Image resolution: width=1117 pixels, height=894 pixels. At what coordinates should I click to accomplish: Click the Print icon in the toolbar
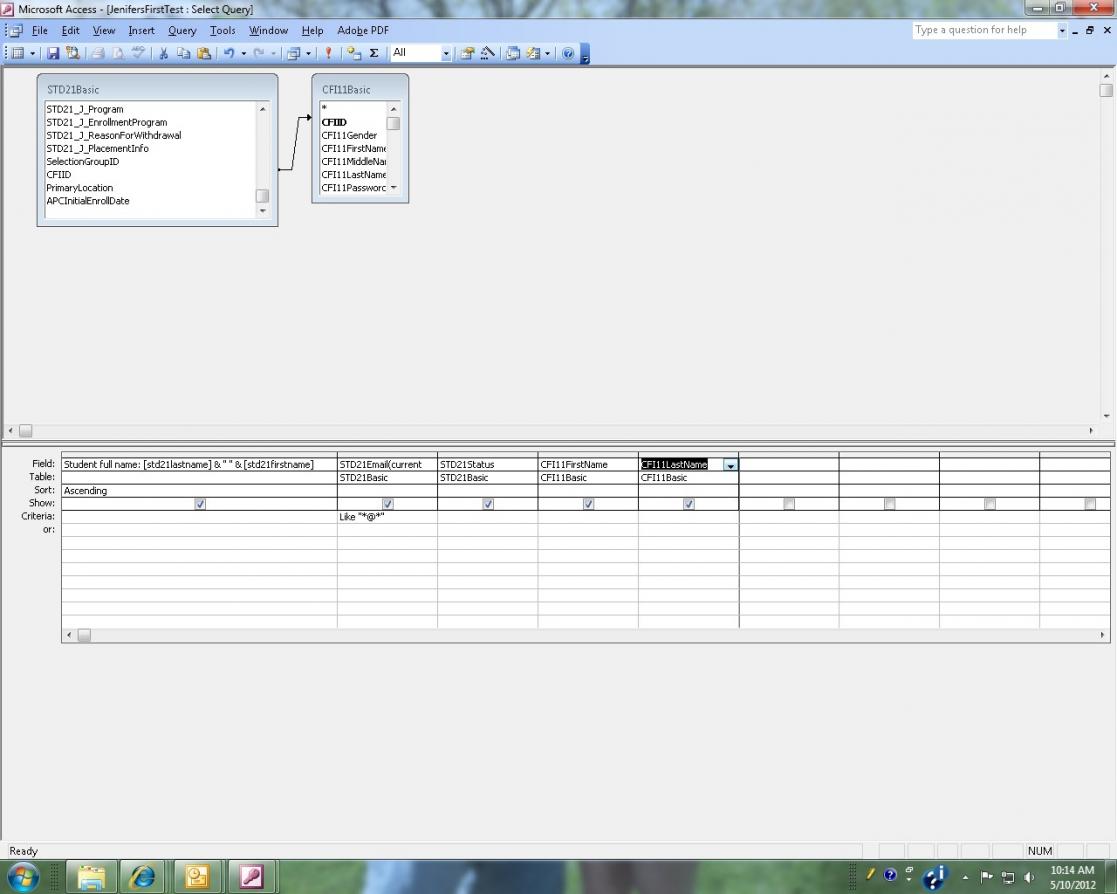(x=98, y=53)
